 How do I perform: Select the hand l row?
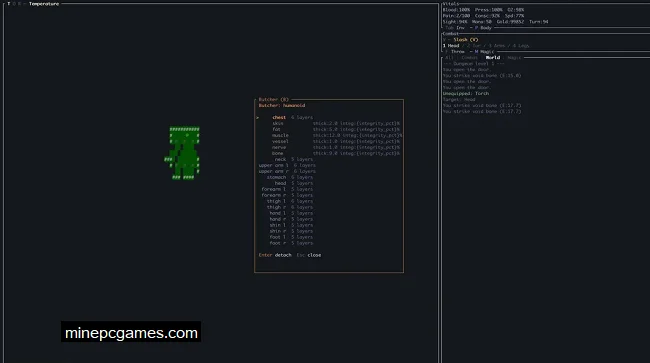click(x=291, y=213)
